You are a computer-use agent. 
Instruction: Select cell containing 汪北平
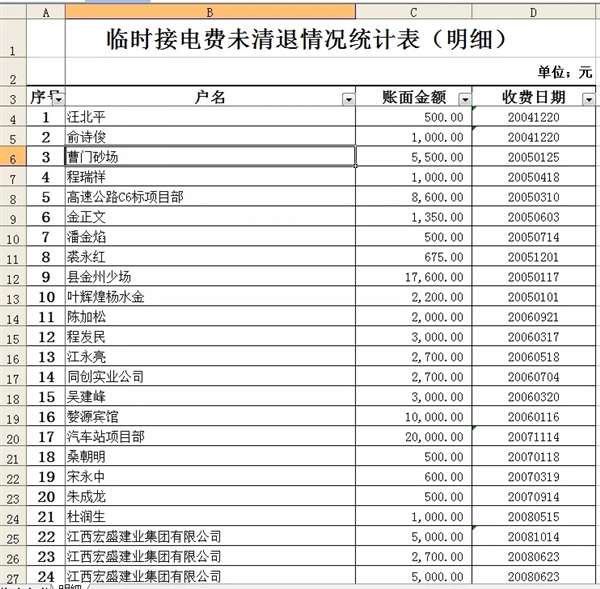coord(210,117)
